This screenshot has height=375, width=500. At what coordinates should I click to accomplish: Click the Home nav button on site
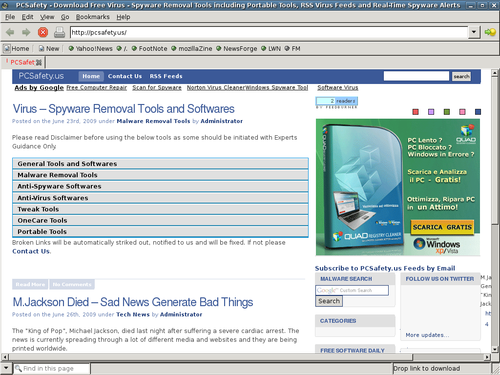coord(91,76)
